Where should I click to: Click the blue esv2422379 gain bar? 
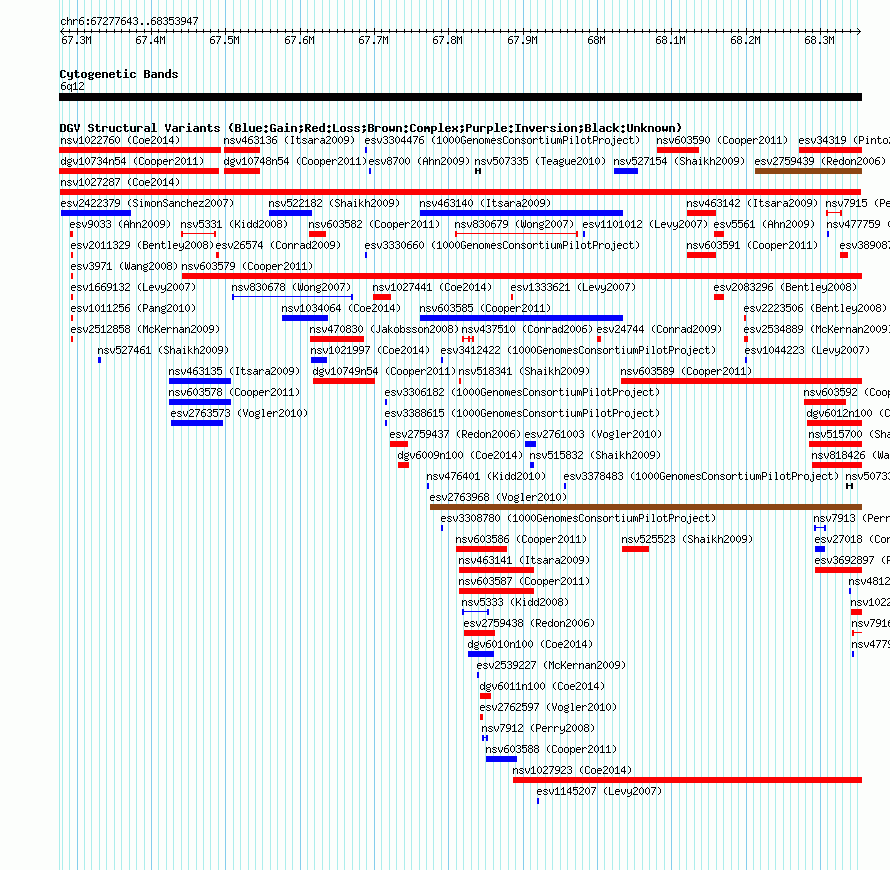click(x=96, y=213)
